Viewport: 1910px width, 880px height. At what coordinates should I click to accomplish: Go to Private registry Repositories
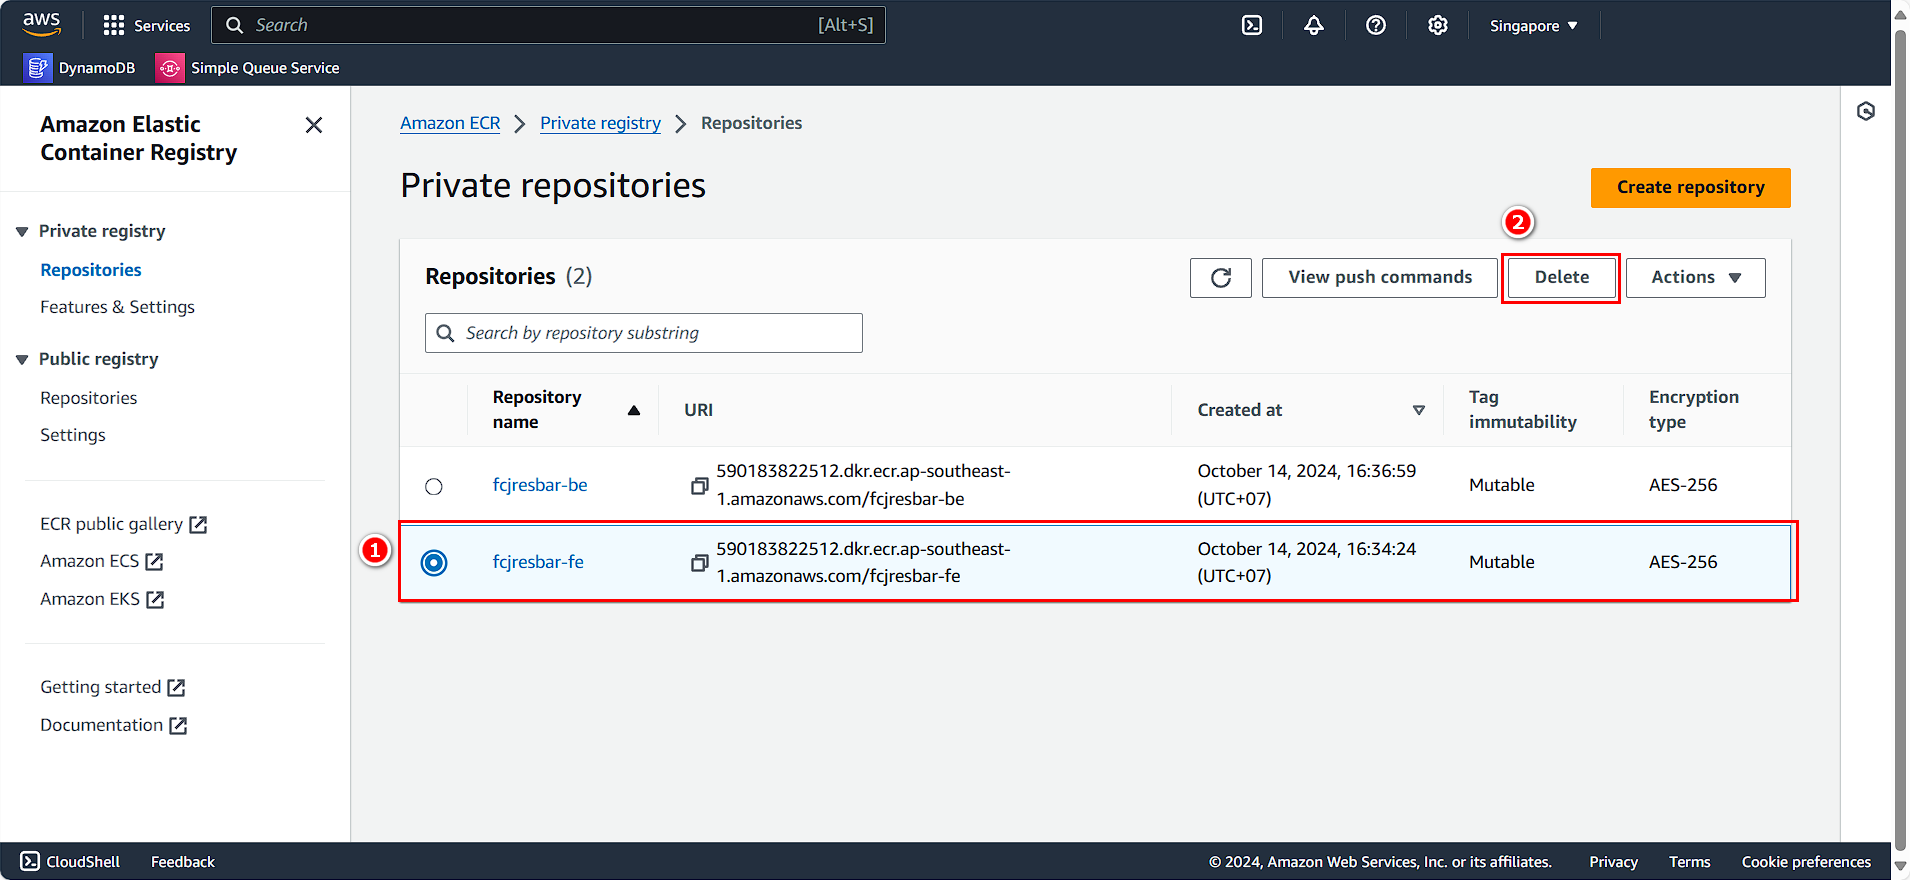coord(91,270)
